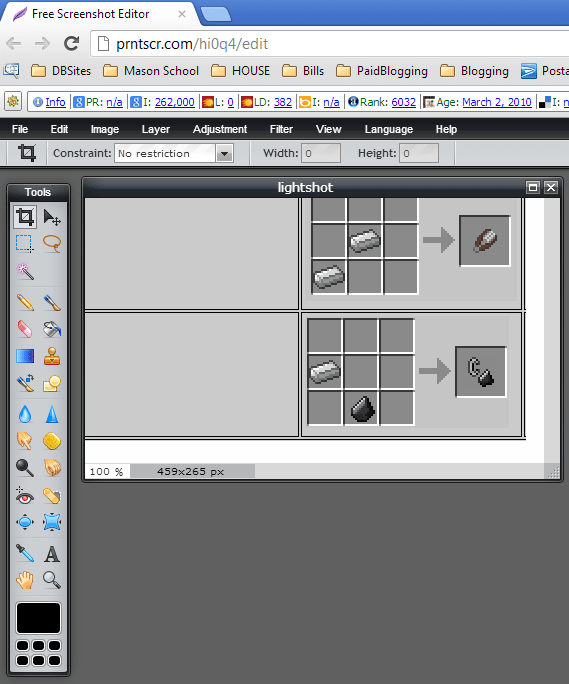Open the PaidBlogging bookmarks folder

(382, 71)
